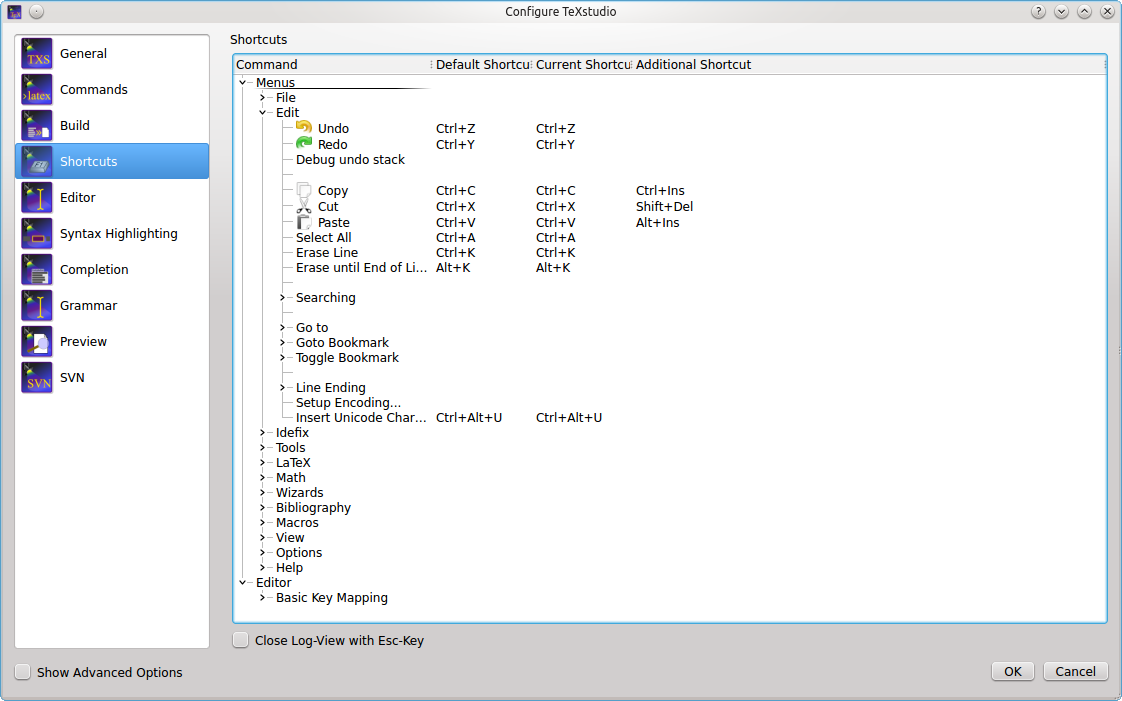
Task: Toggle Show Advanced Options checkbox
Action: pos(23,672)
